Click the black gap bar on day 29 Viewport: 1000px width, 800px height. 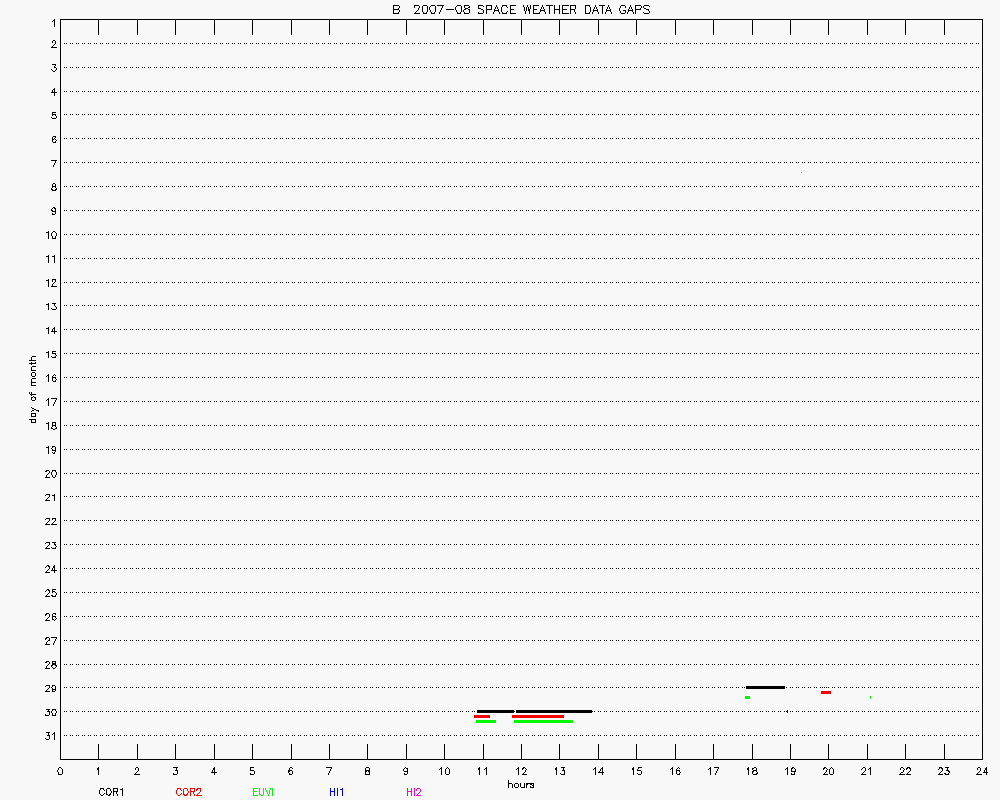pyautogui.click(x=765, y=687)
